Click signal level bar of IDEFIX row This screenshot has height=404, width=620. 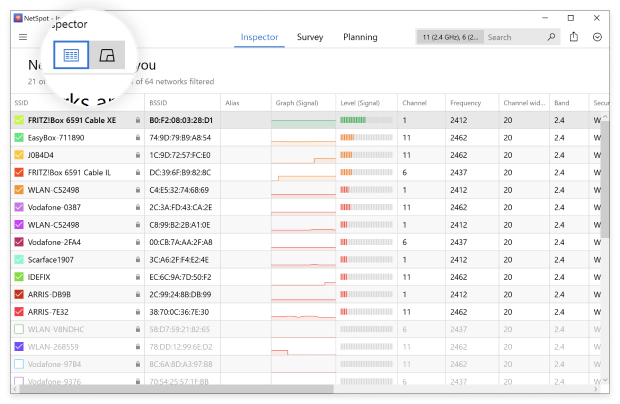[366, 277]
